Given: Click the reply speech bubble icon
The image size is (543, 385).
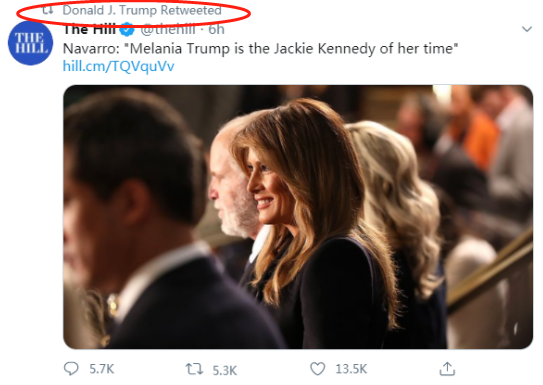Looking at the screenshot, I should [x=71, y=369].
